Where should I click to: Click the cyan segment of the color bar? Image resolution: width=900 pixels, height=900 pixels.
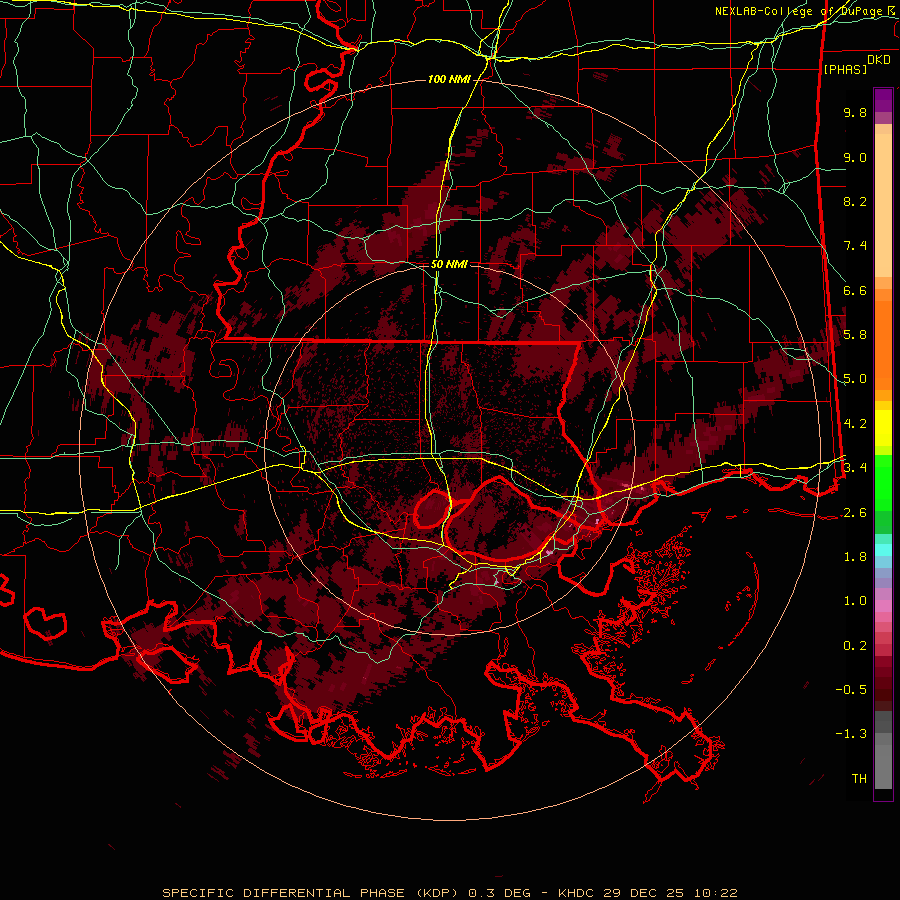click(883, 550)
